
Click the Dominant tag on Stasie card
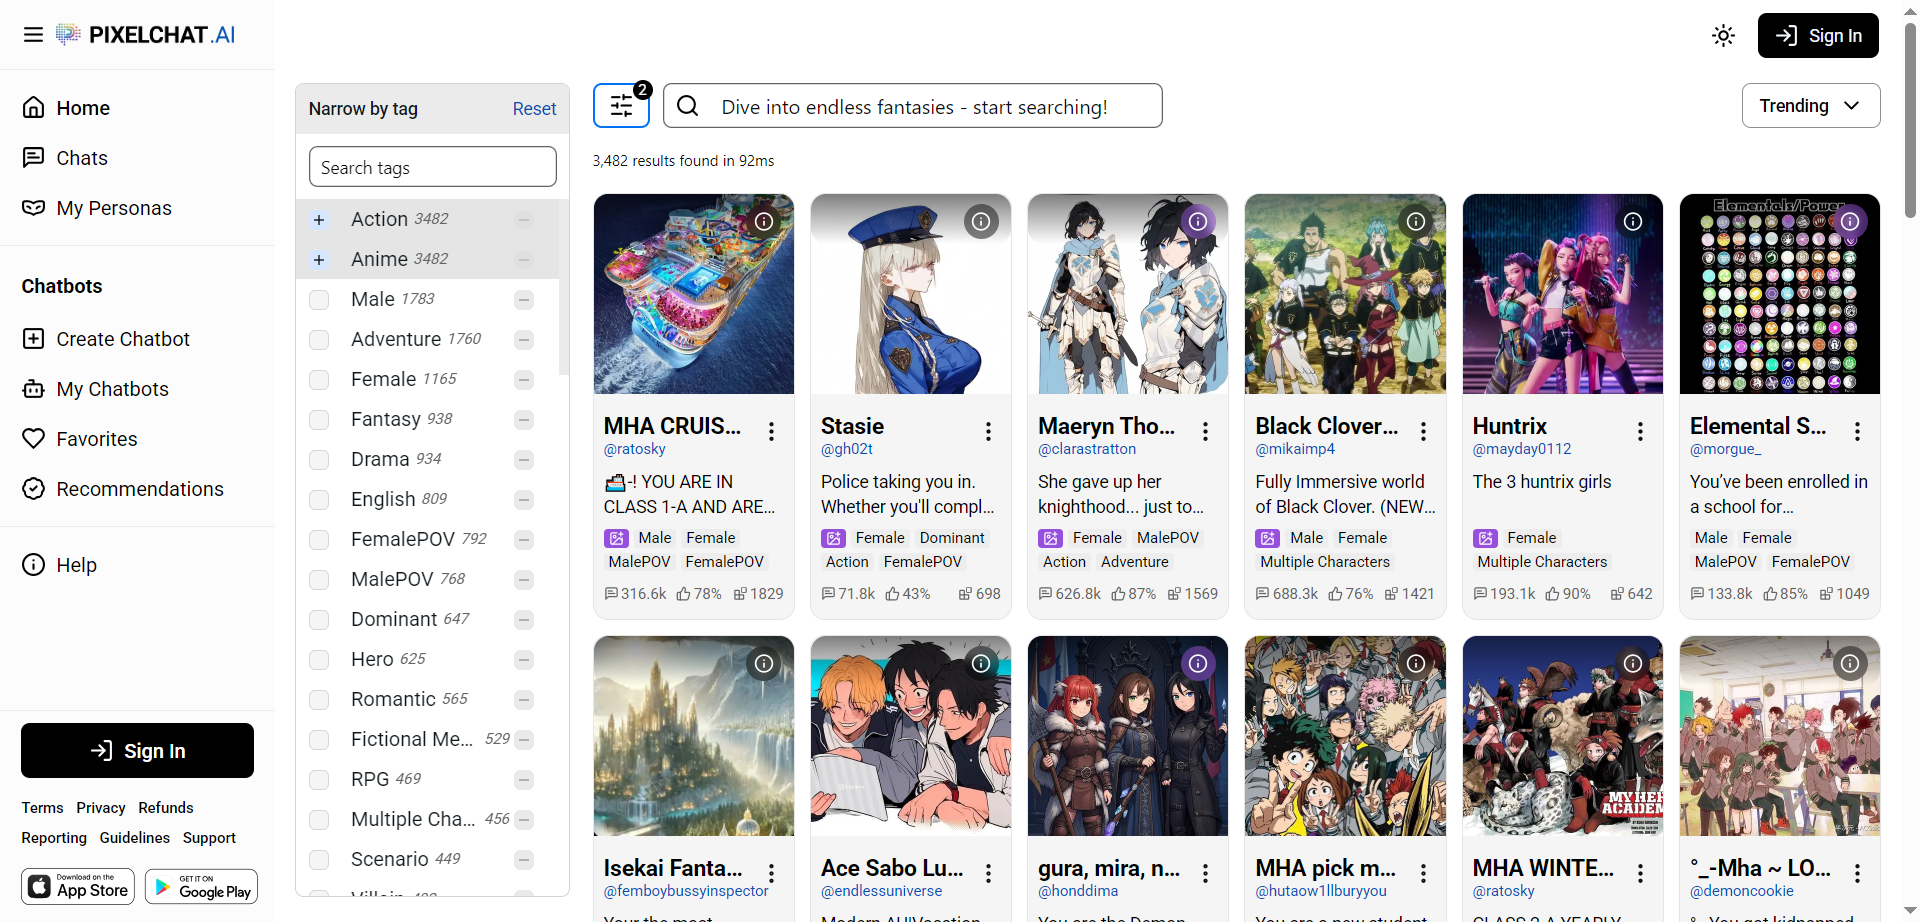(x=952, y=538)
